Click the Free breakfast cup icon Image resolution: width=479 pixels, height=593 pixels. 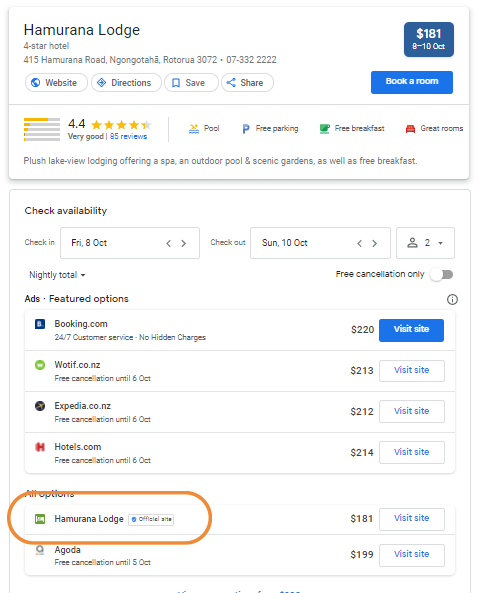point(324,129)
